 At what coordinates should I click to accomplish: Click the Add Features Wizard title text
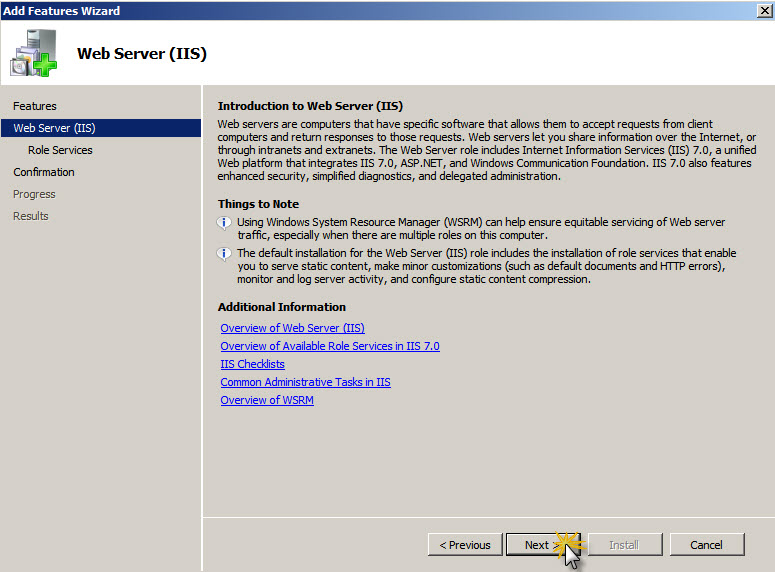tap(62, 10)
